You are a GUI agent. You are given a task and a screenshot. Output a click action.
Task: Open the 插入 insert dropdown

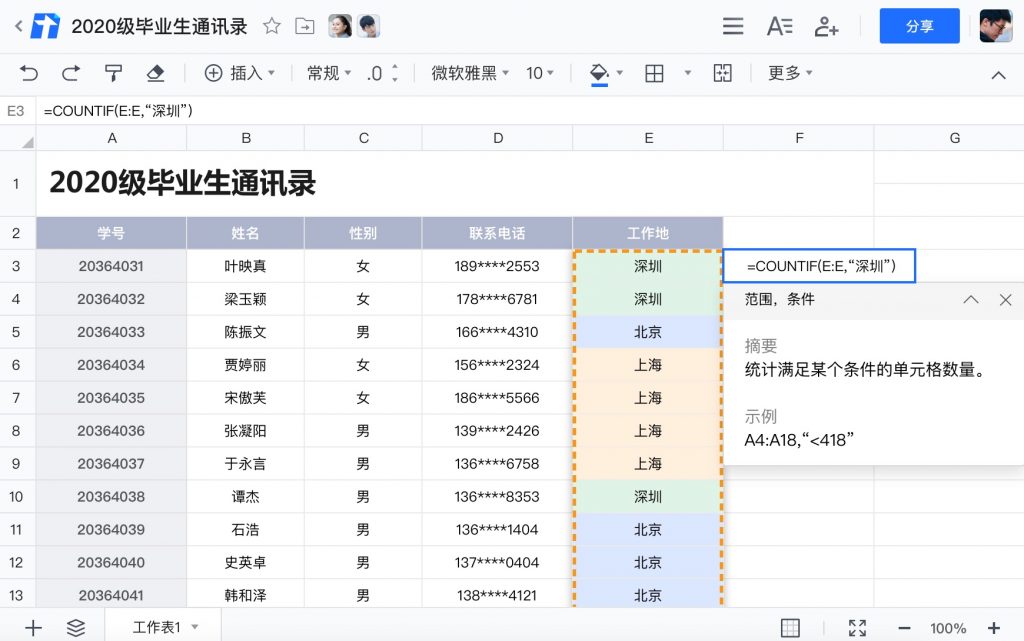click(x=240, y=73)
